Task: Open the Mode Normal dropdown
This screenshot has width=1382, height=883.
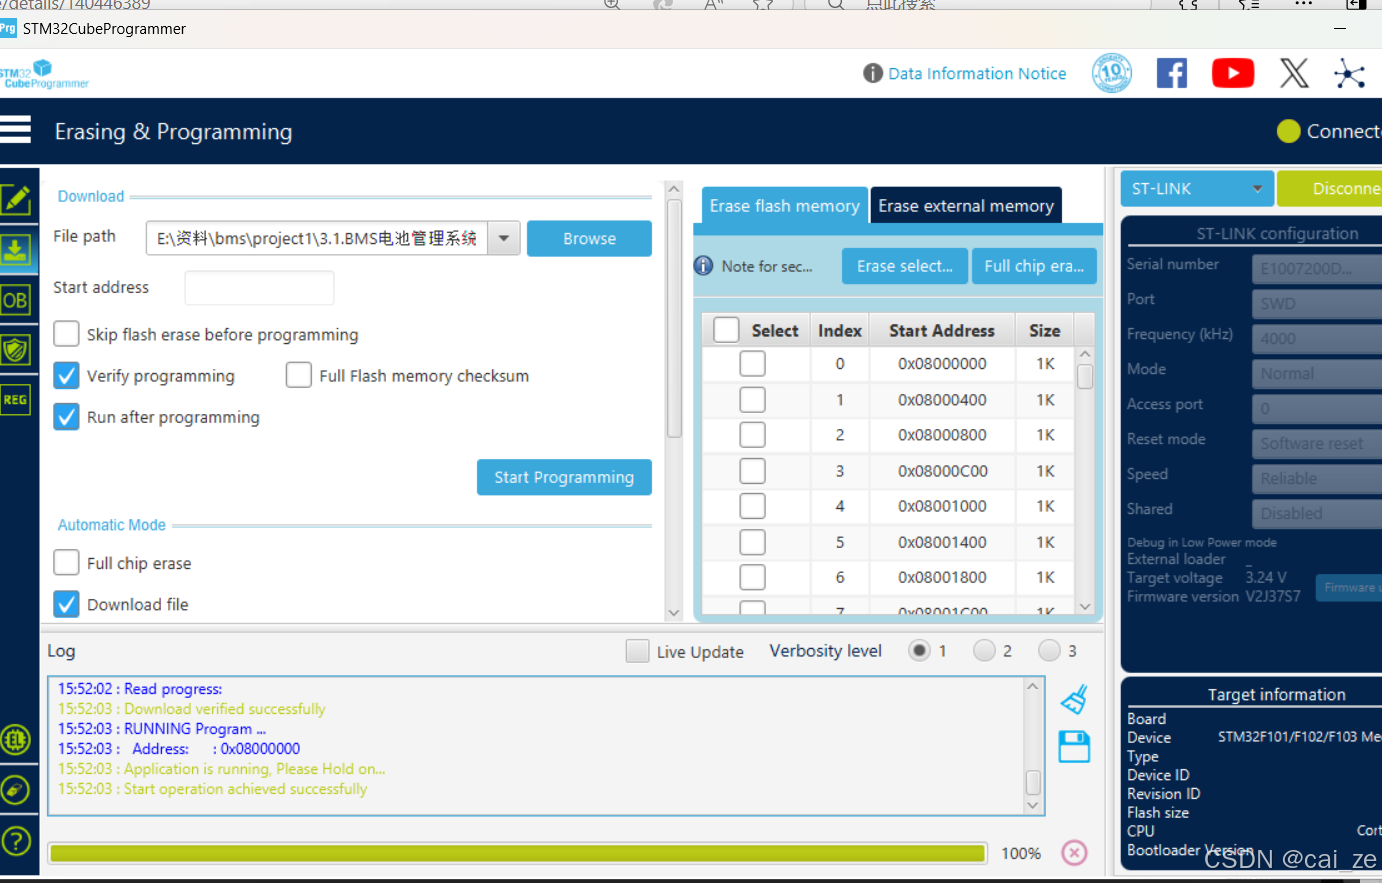Action: pyautogui.click(x=1317, y=374)
